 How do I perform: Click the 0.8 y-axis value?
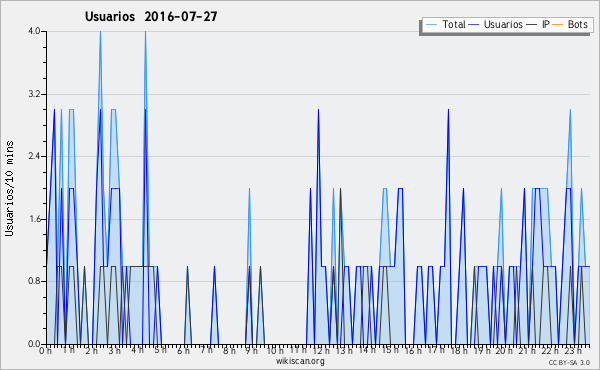[x=34, y=281]
